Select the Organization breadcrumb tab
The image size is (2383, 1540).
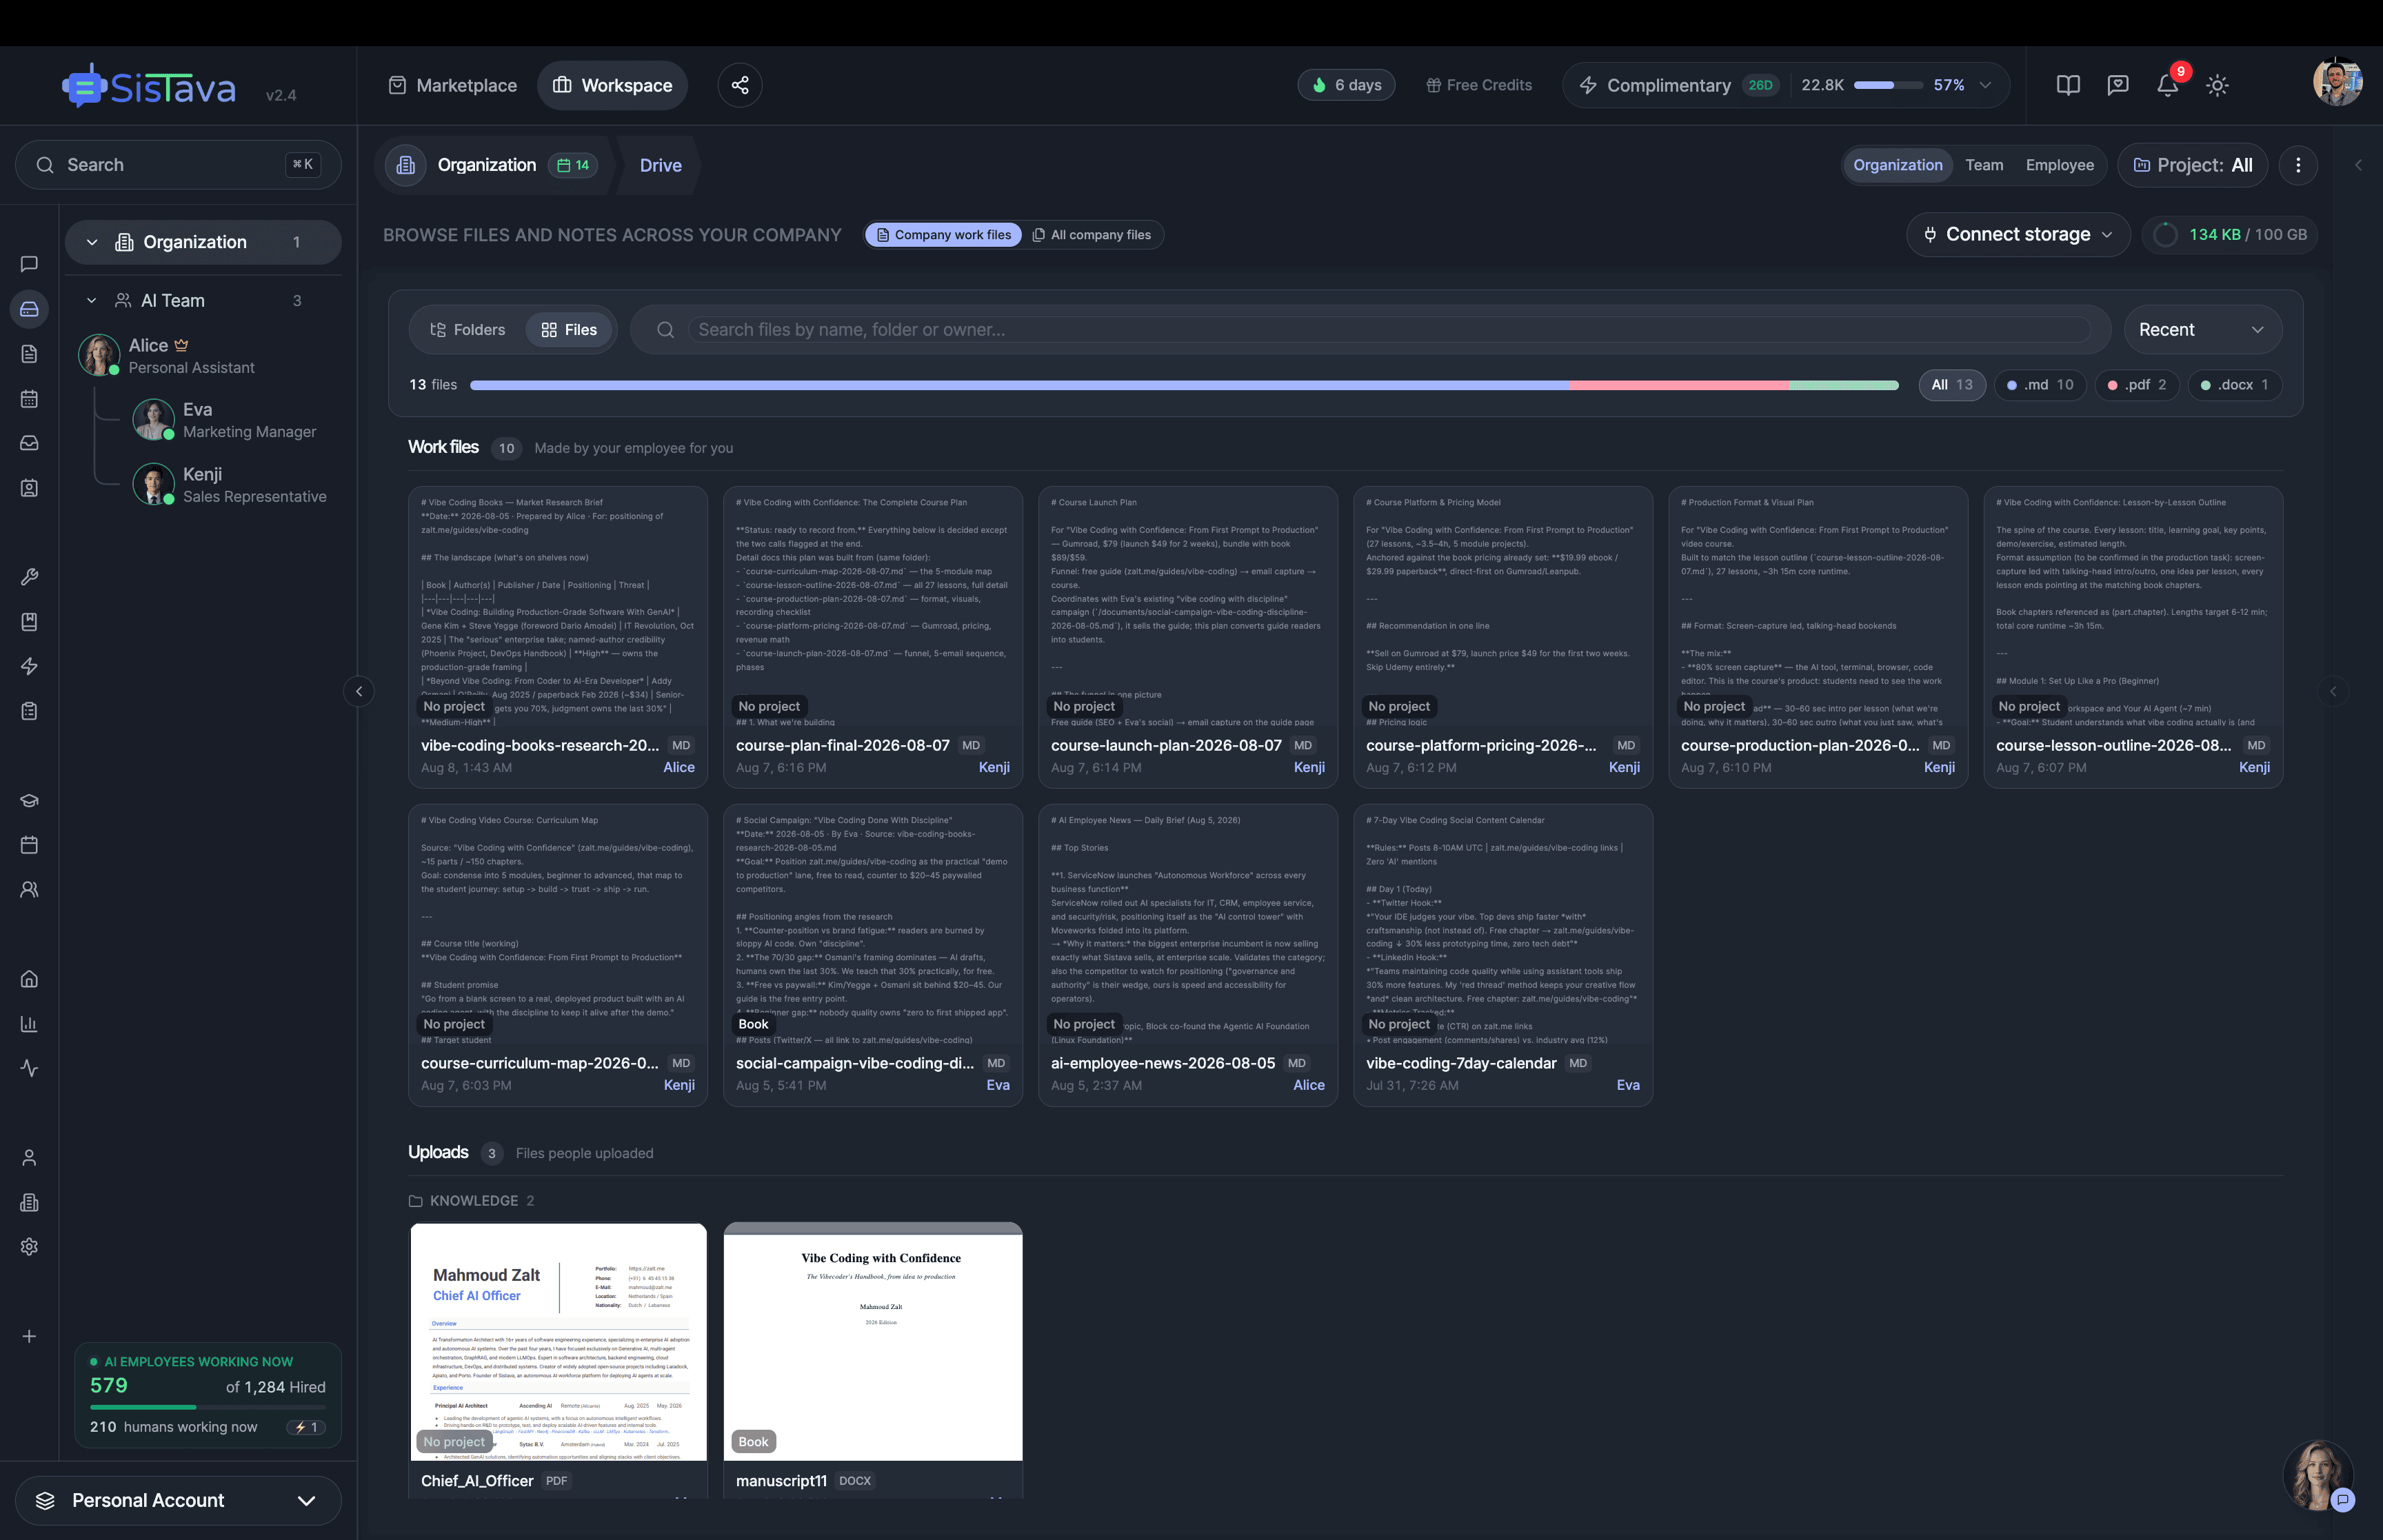pos(494,165)
